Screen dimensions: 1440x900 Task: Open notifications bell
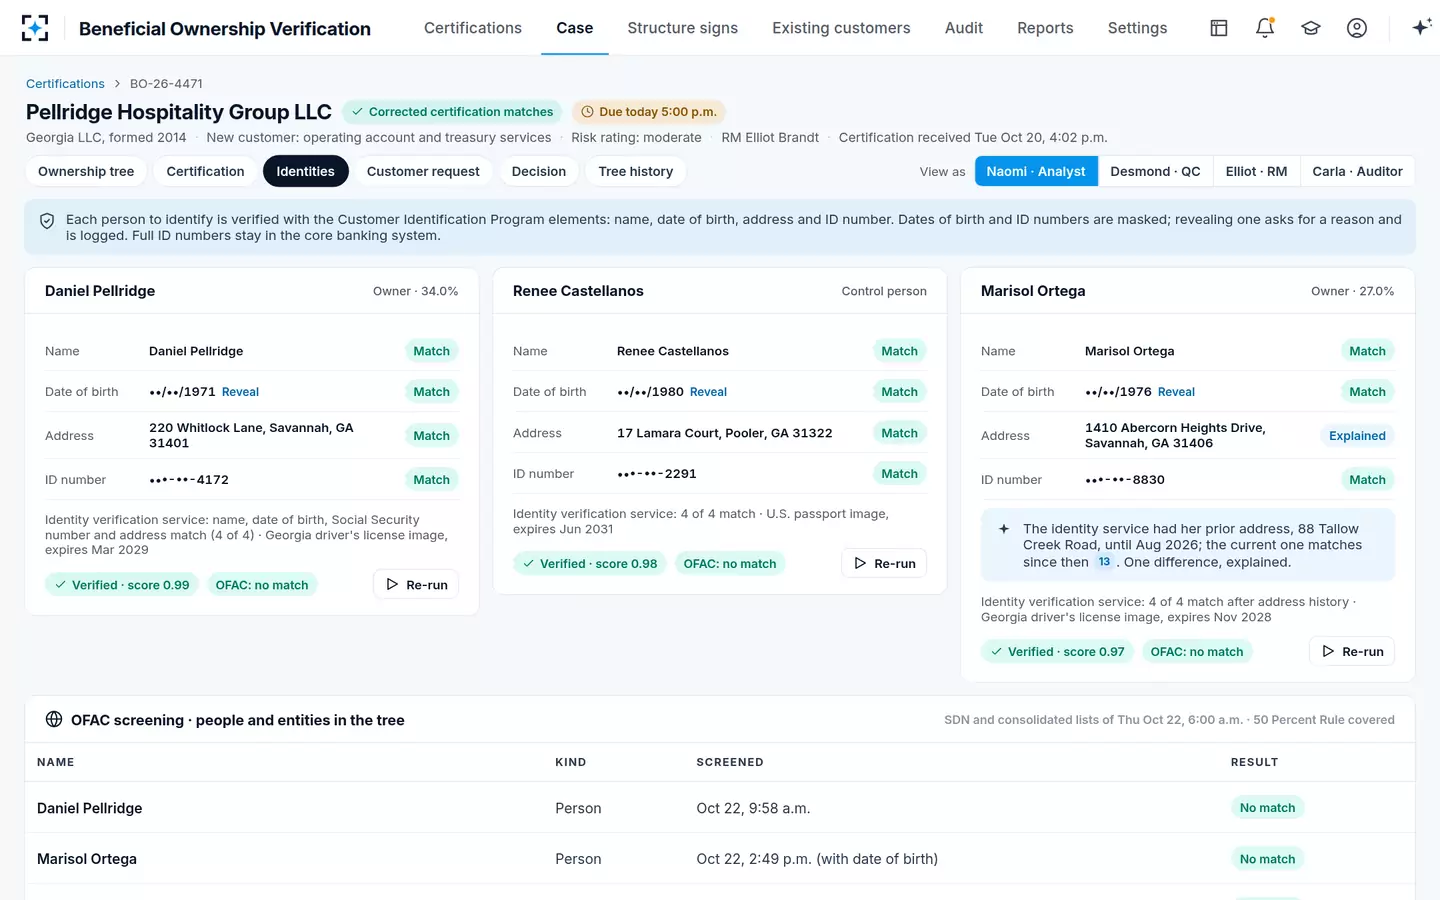coord(1265,28)
